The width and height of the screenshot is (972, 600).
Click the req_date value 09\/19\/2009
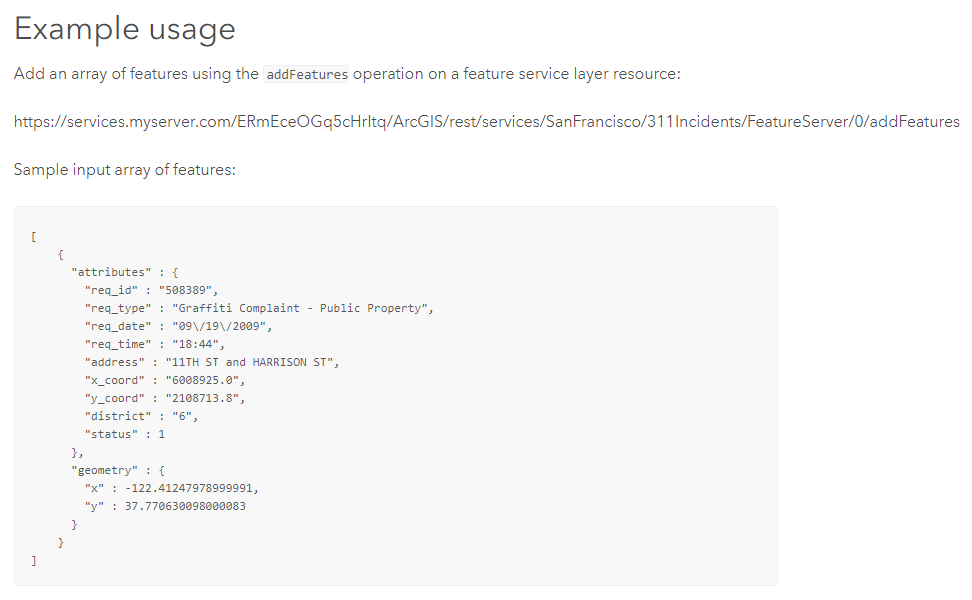tap(219, 326)
